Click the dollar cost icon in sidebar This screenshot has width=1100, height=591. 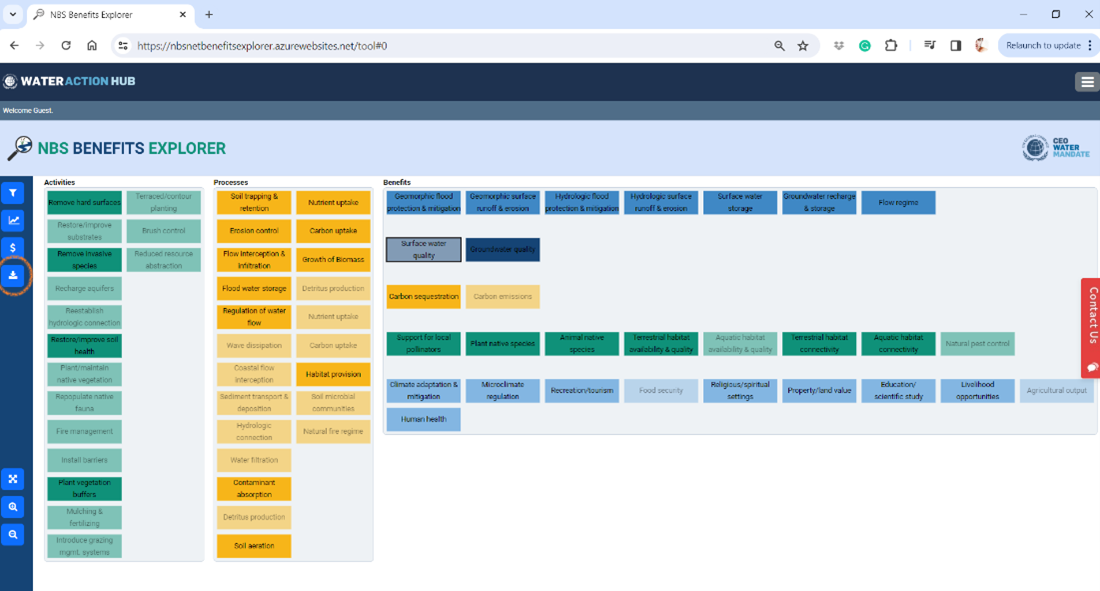coord(13,248)
